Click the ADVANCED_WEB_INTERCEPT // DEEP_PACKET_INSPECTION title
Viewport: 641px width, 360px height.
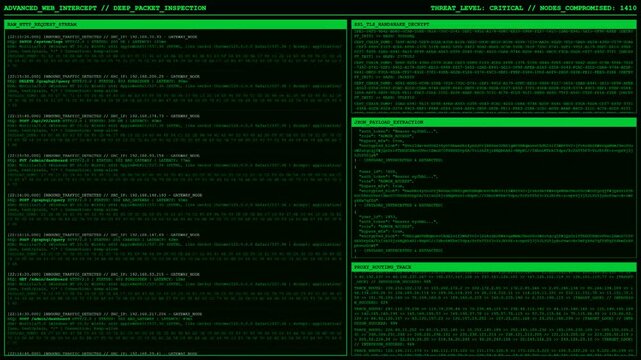click(x=105, y=8)
